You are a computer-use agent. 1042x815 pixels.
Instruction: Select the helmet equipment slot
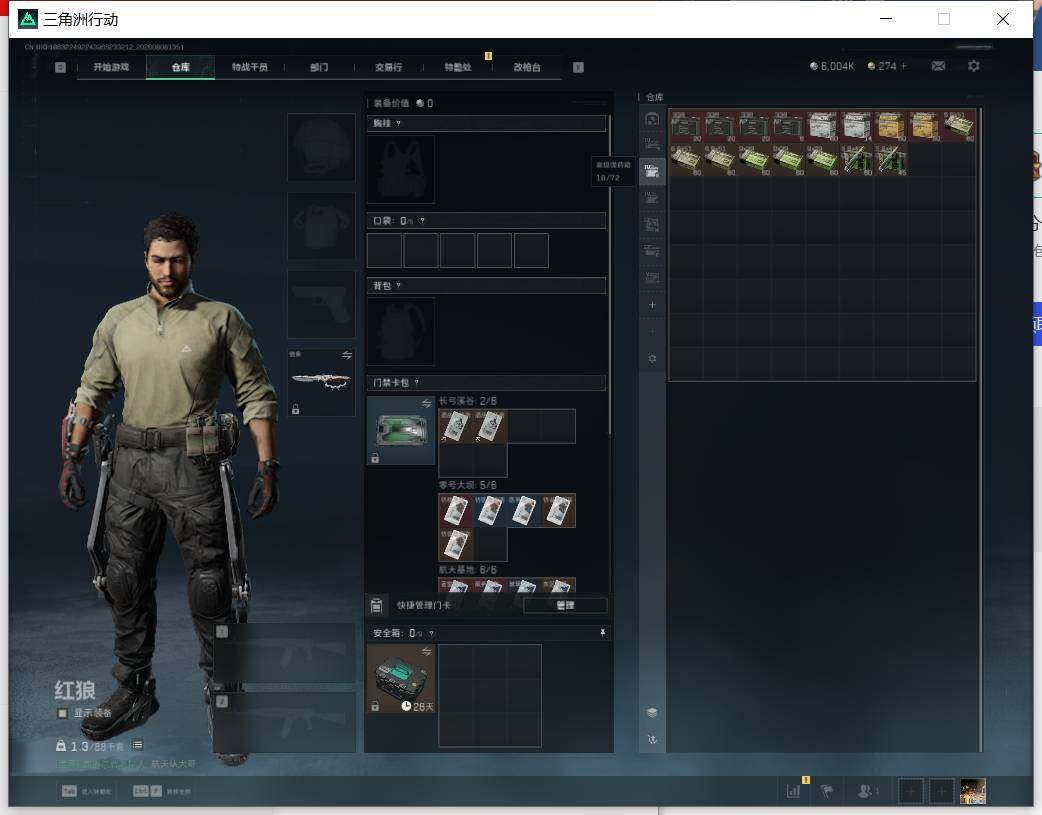pos(321,148)
